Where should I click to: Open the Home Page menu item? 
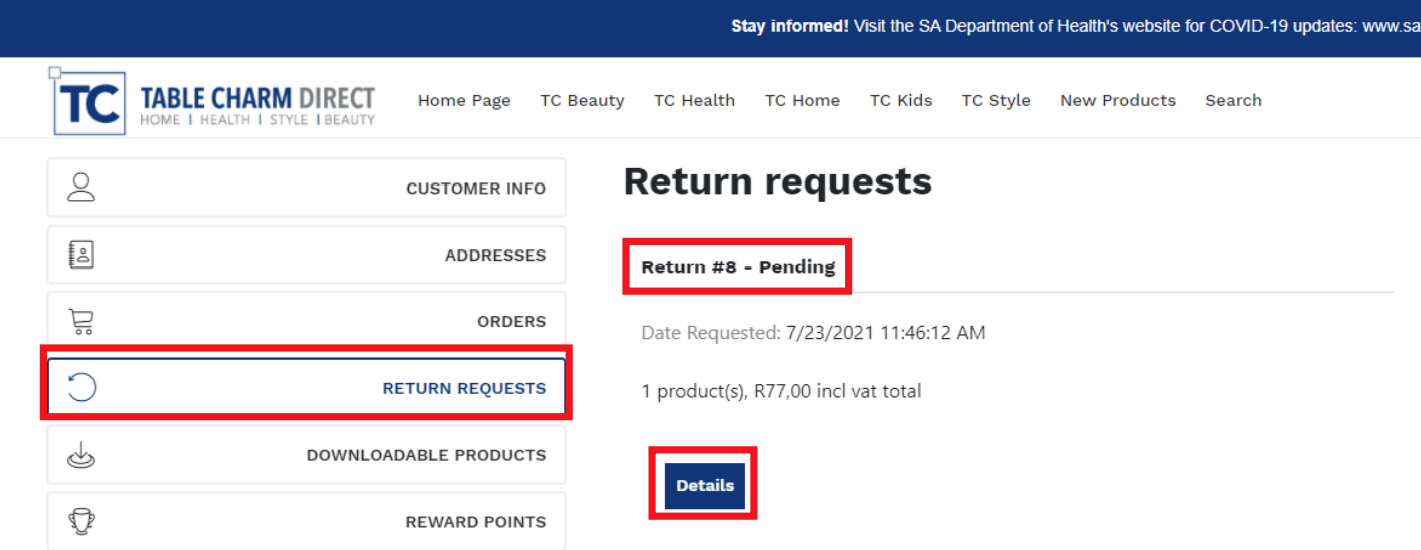point(464,100)
